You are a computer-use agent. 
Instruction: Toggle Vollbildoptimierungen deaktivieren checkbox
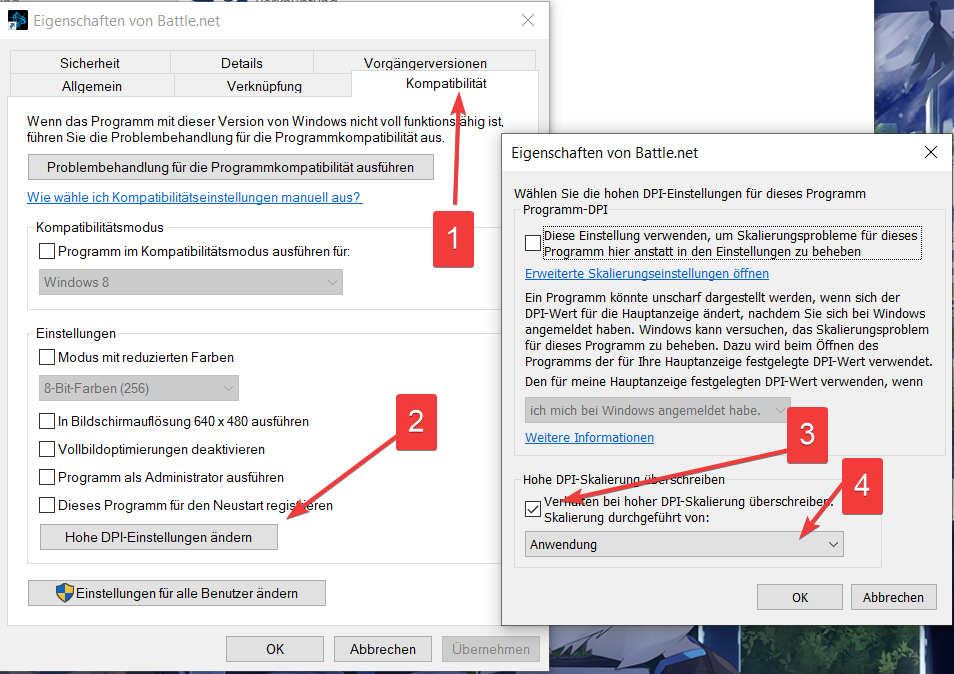click(47, 449)
